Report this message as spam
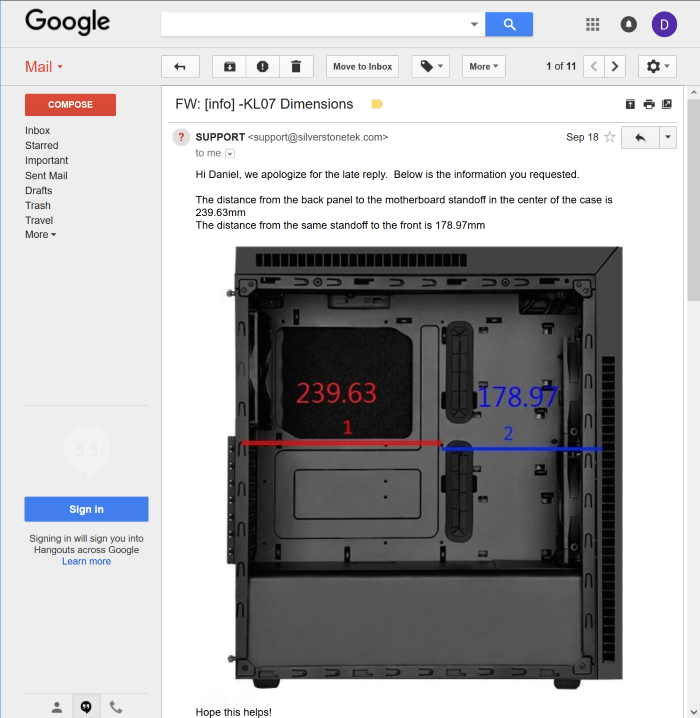 [x=262, y=67]
